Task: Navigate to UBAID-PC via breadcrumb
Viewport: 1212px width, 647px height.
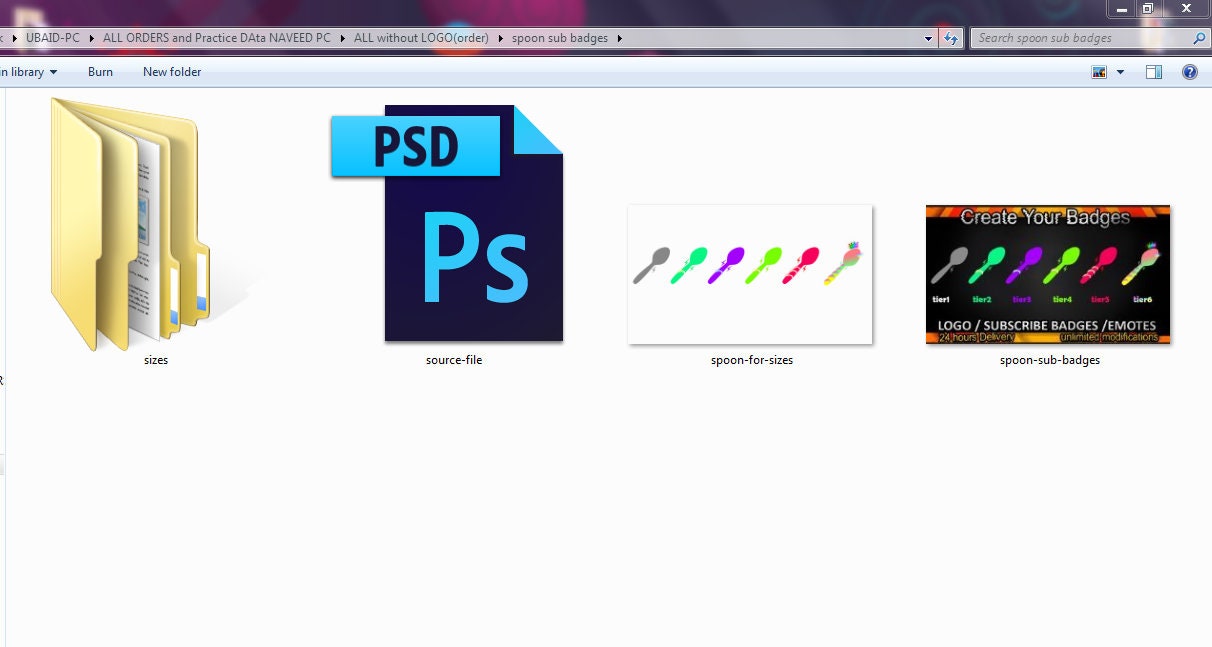Action: [53, 37]
